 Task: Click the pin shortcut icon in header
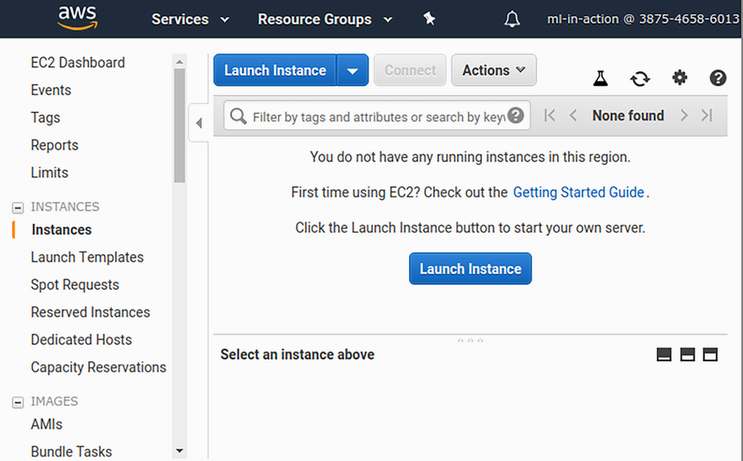point(429,19)
